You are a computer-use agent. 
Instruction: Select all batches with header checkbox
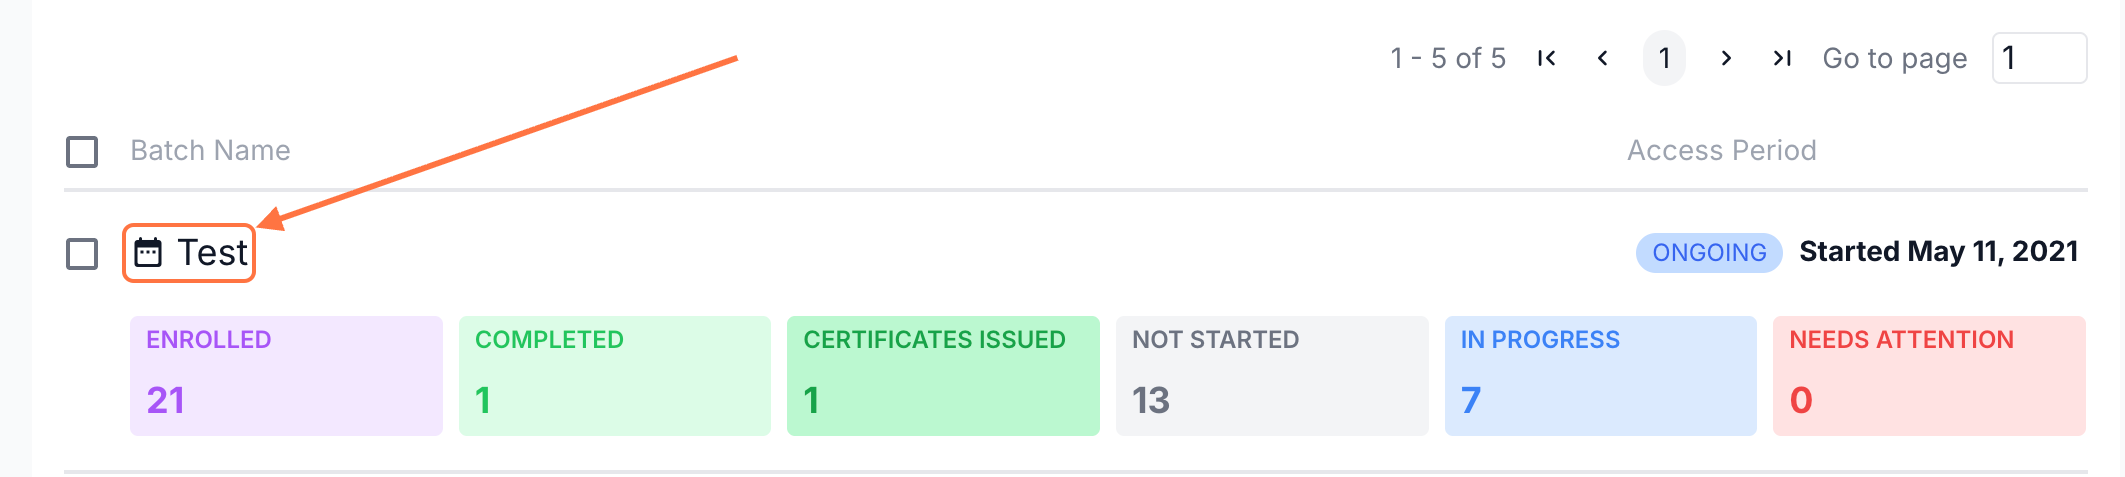pyautogui.click(x=82, y=152)
